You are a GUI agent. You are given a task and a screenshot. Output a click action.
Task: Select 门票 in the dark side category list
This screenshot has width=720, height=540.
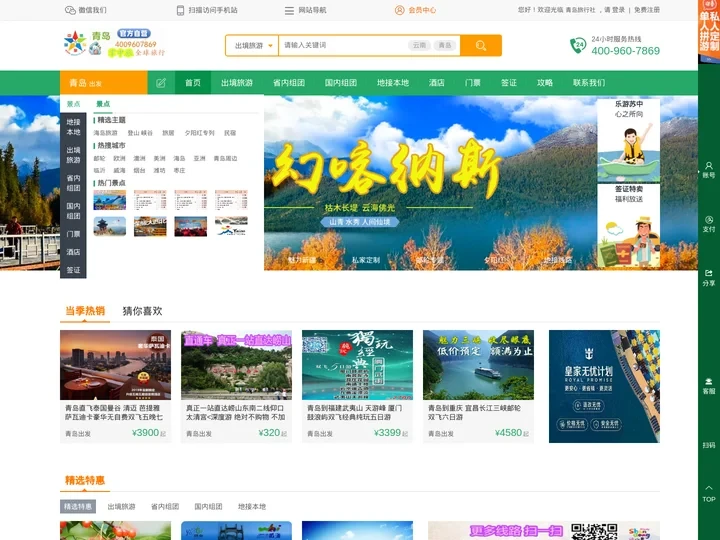[x=73, y=234]
